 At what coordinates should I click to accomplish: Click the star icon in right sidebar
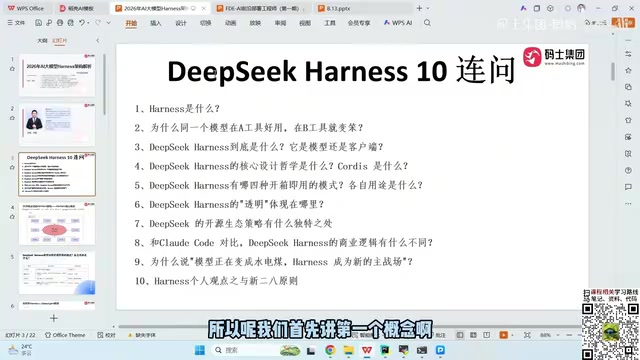[628, 70]
